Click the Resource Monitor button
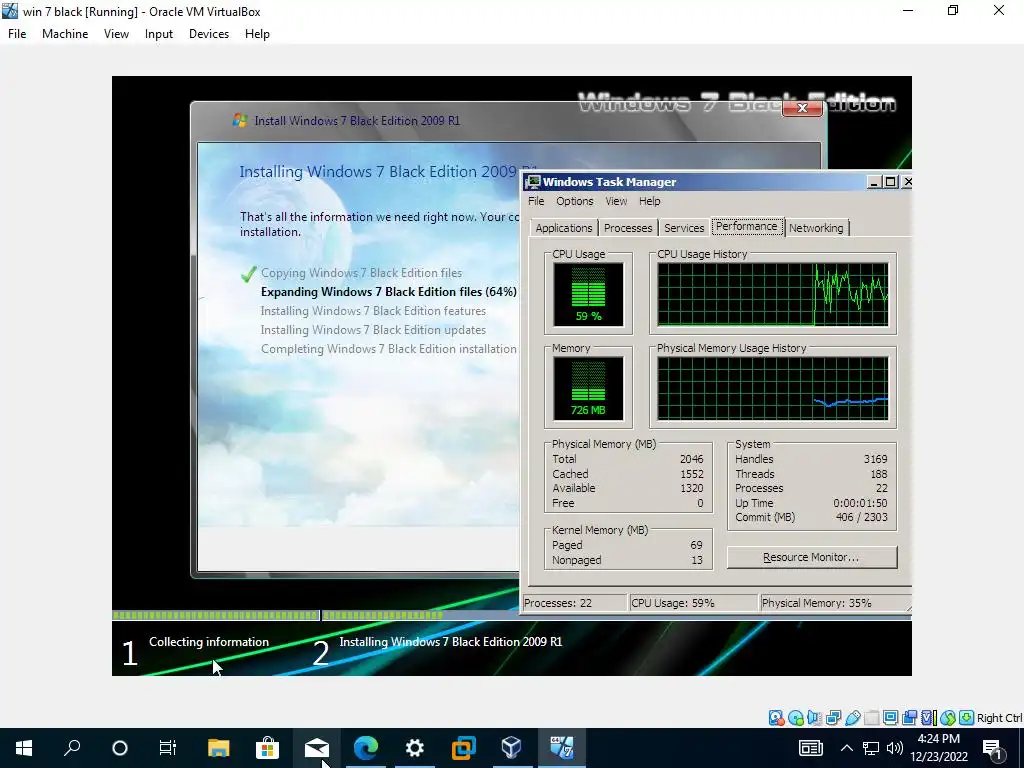This screenshot has height=768, width=1024. [812, 557]
